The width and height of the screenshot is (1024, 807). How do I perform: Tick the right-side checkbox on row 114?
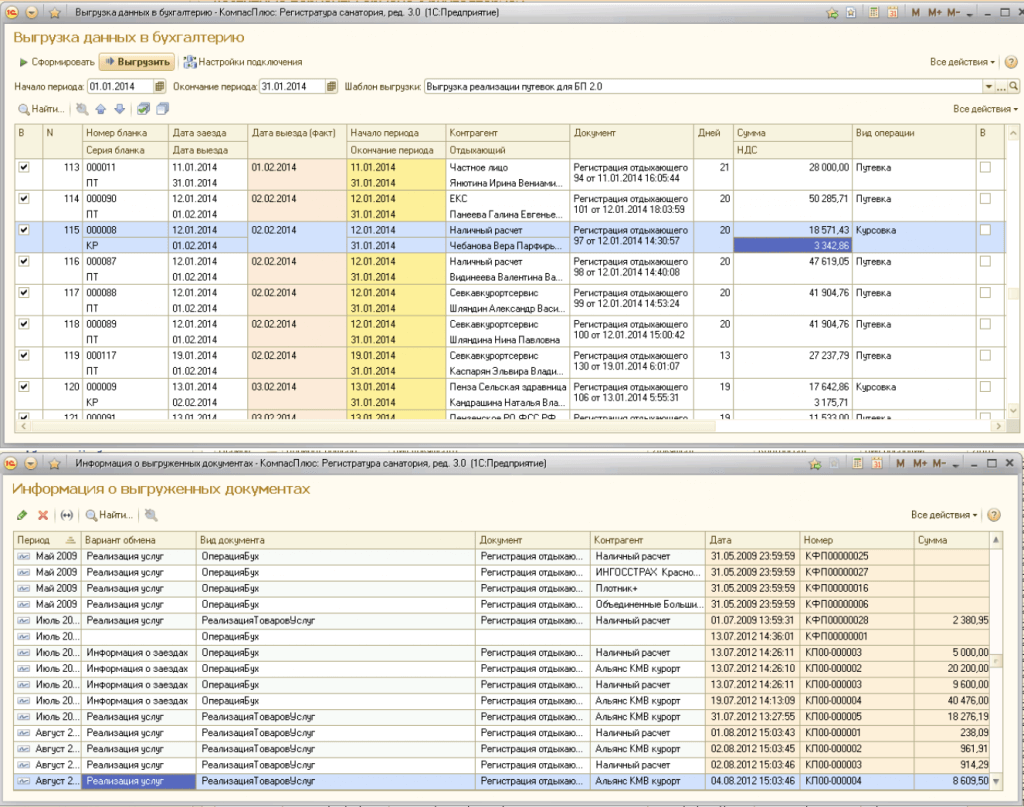pyautogui.click(x=985, y=198)
